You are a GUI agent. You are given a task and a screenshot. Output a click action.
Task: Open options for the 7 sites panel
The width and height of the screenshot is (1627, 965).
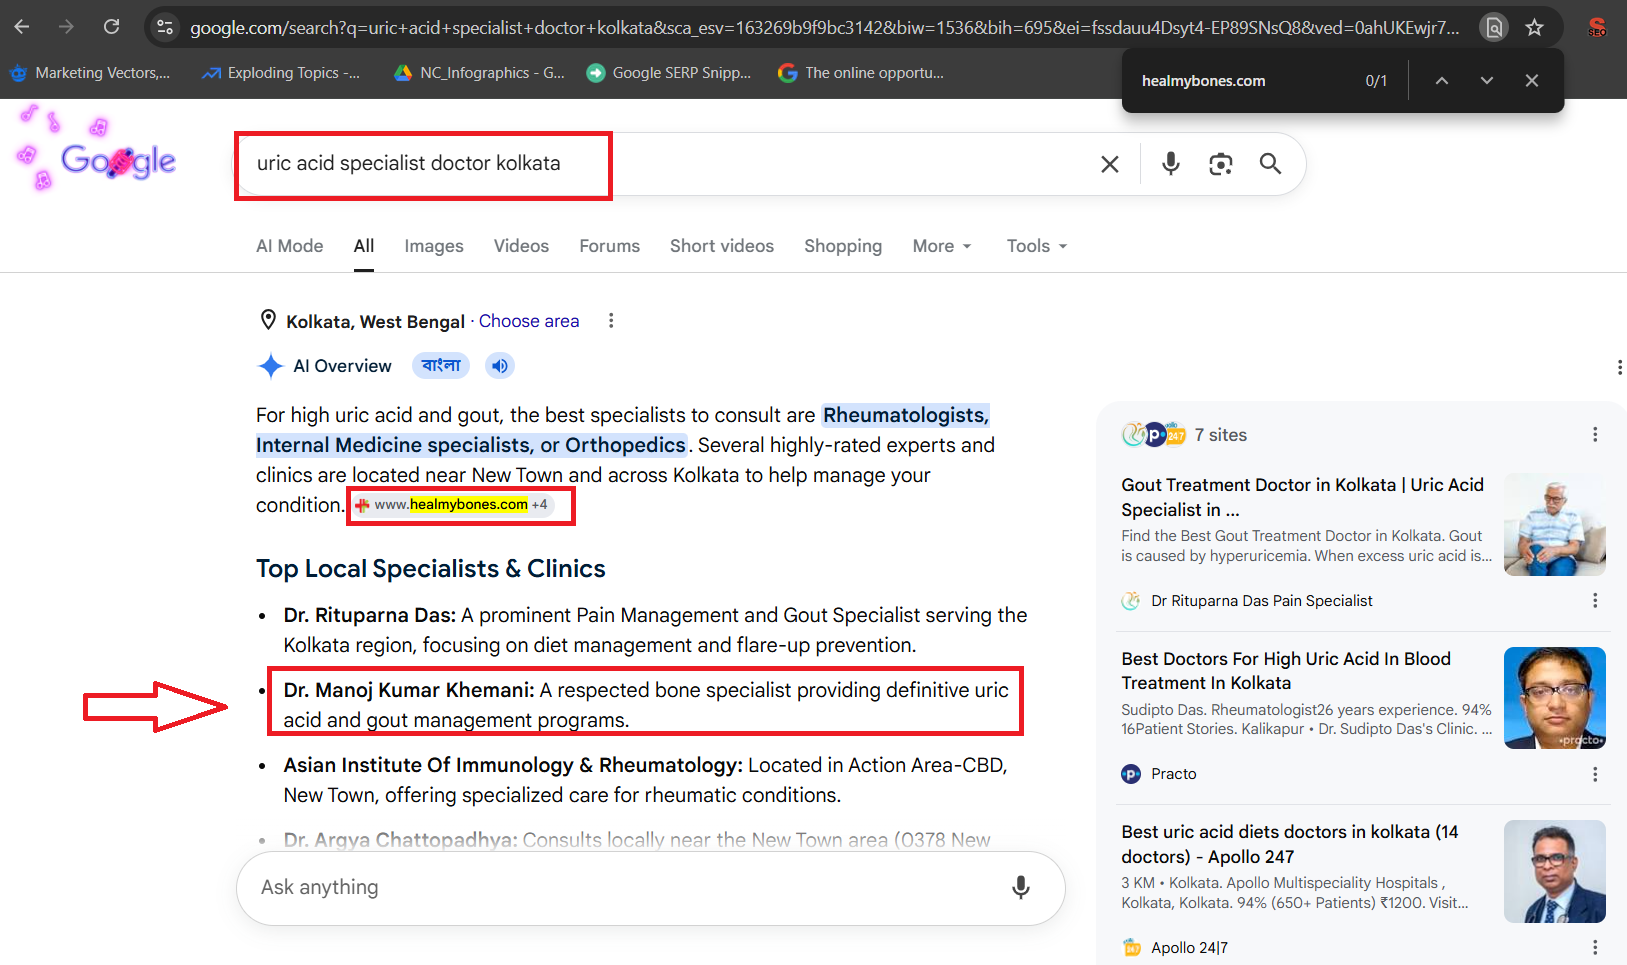1595,435
